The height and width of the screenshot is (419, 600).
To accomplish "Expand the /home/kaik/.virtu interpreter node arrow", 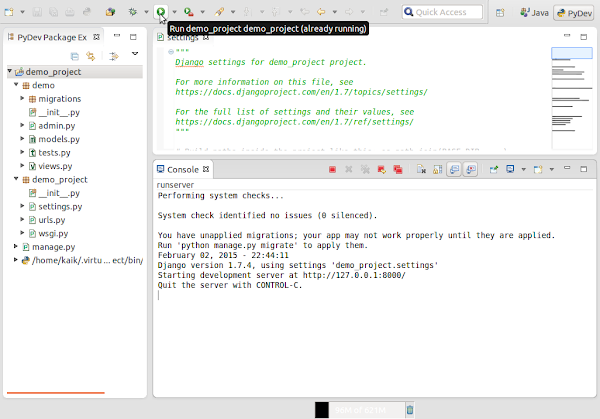I will (16, 259).
